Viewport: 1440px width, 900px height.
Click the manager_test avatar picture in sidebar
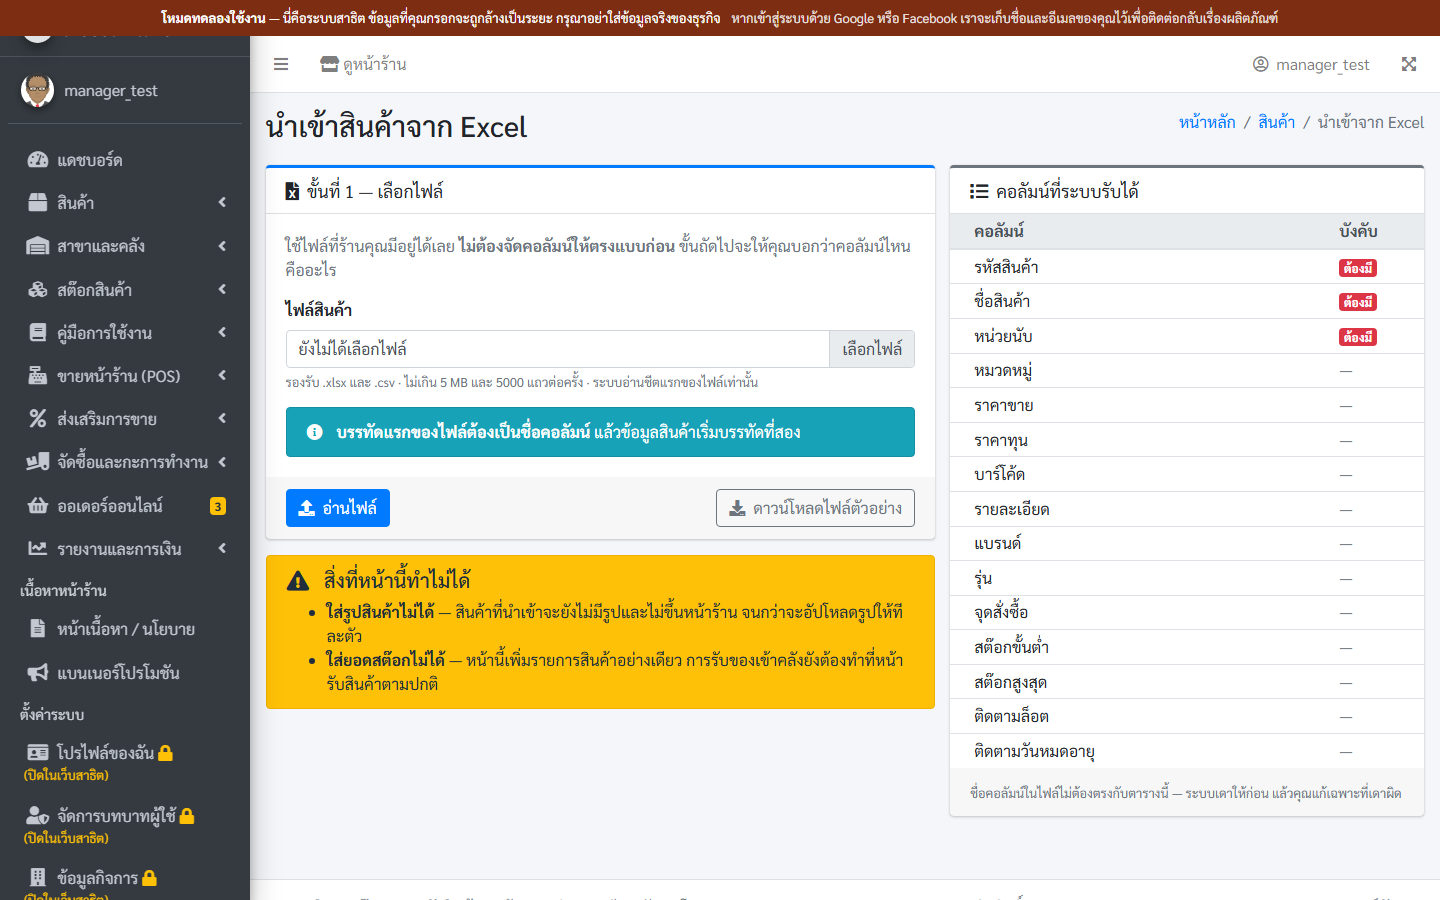pyautogui.click(x=38, y=91)
